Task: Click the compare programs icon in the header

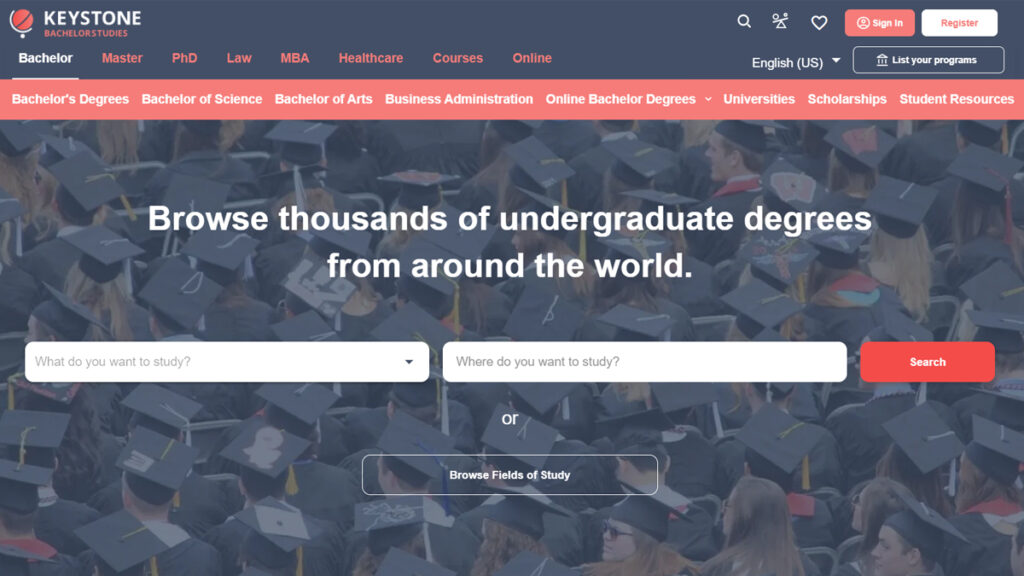Action: point(780,22)
